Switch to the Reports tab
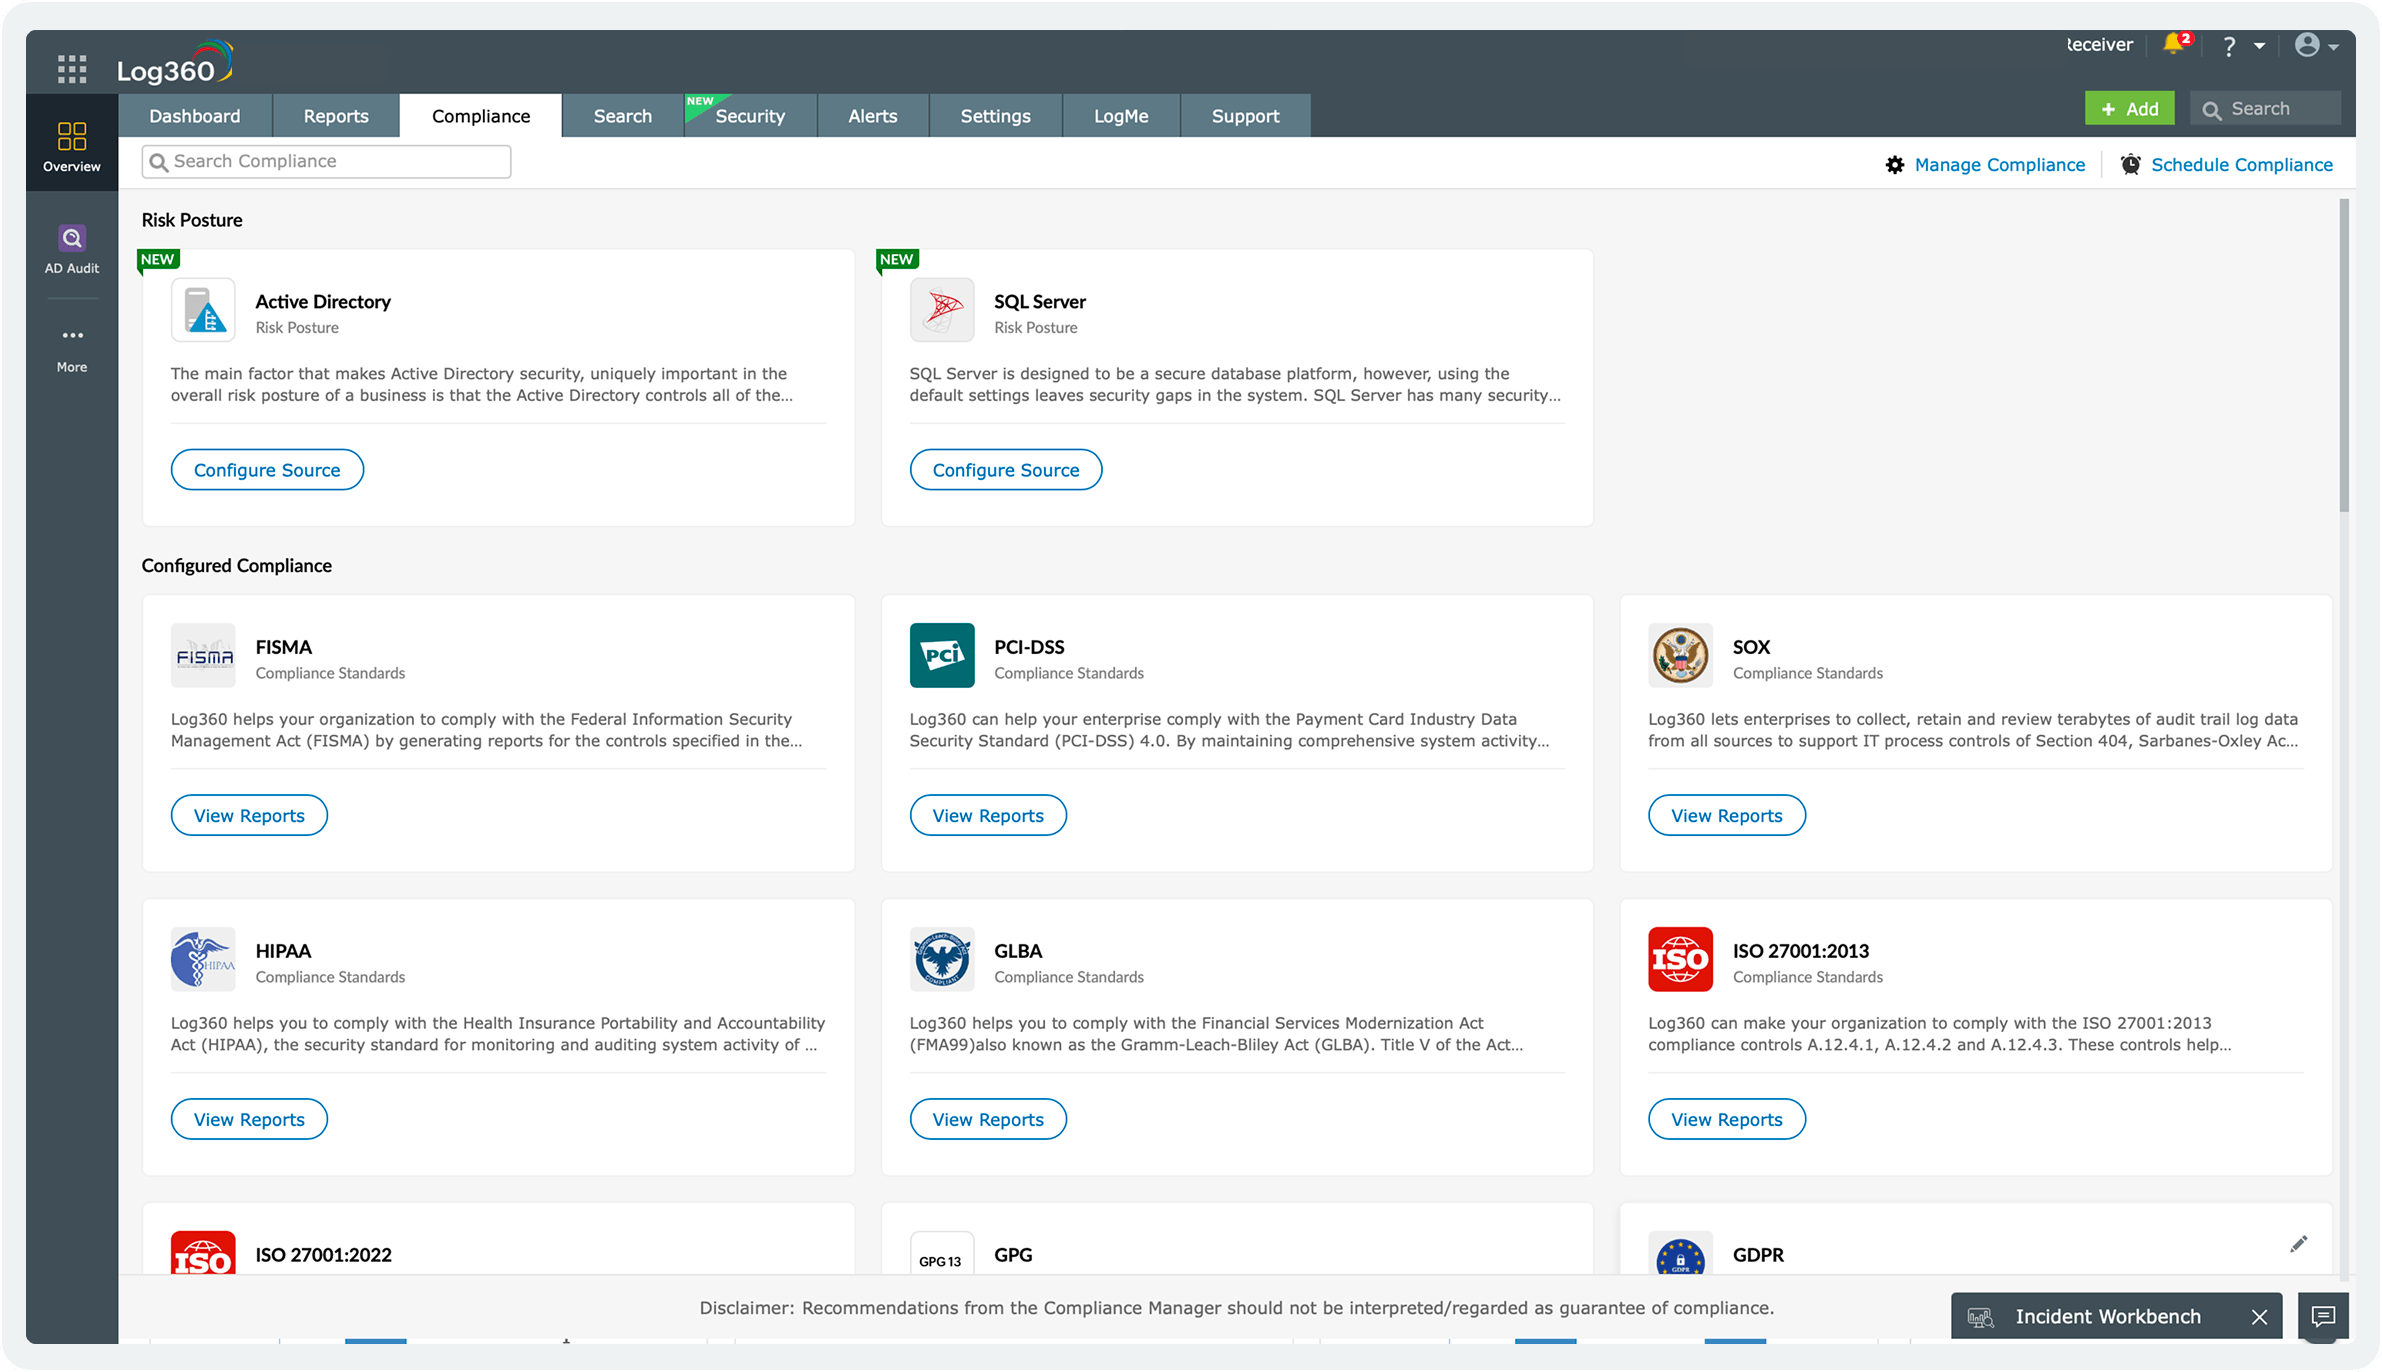Image resolution: width=2382 pixels, height=1372 pixels. (x=336, y=116)
